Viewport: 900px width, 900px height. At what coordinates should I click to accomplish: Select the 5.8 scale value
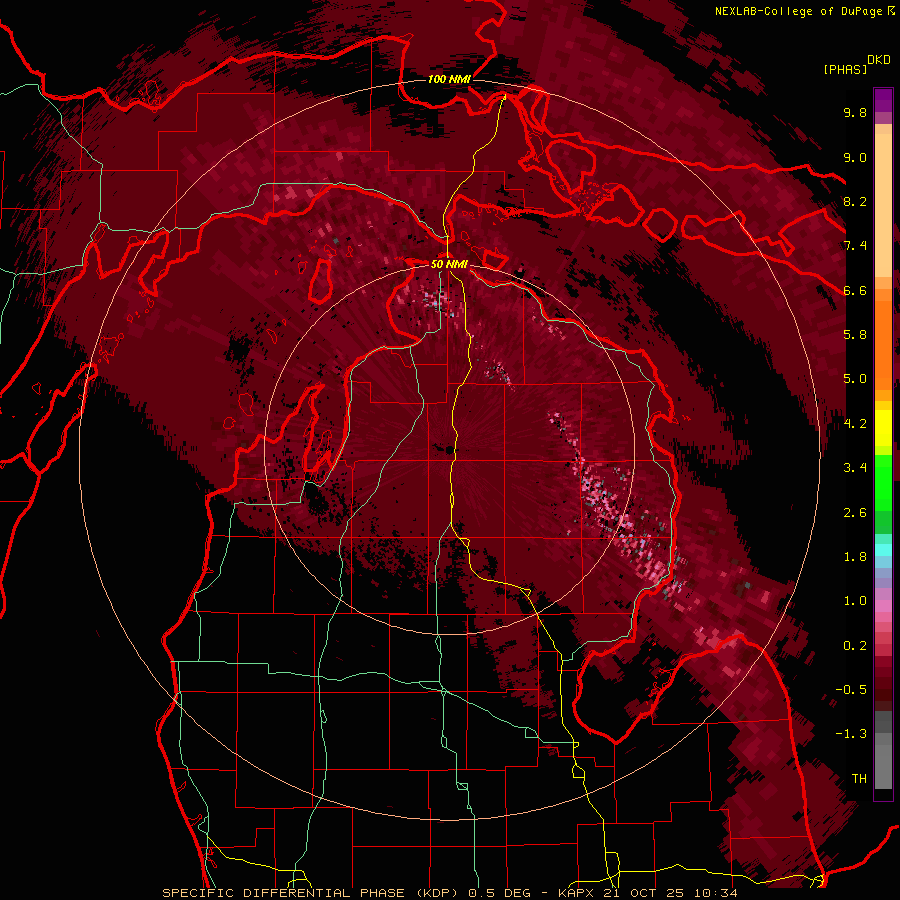[x=855, y=335]
